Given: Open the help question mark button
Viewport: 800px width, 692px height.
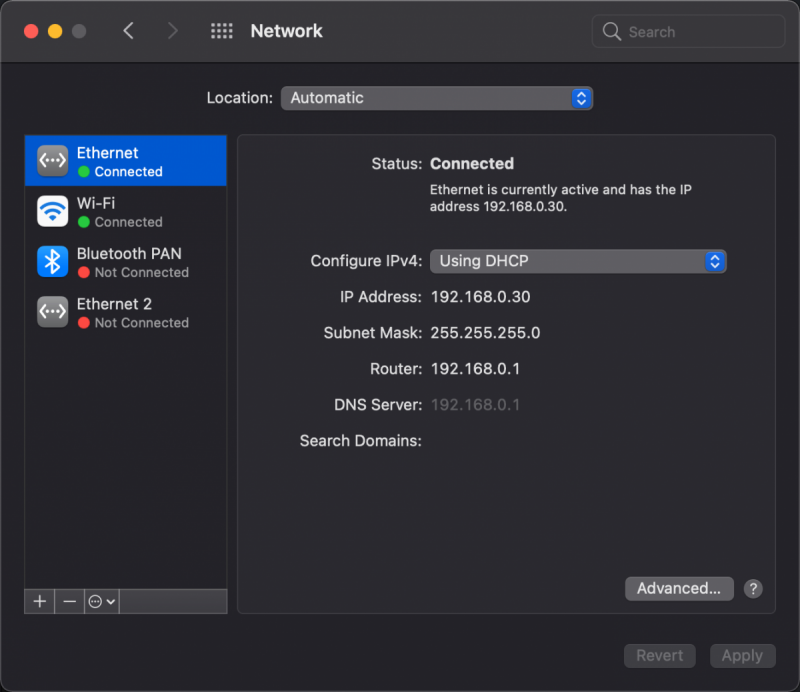Looking at the screenshot, I should coord(754,589).
